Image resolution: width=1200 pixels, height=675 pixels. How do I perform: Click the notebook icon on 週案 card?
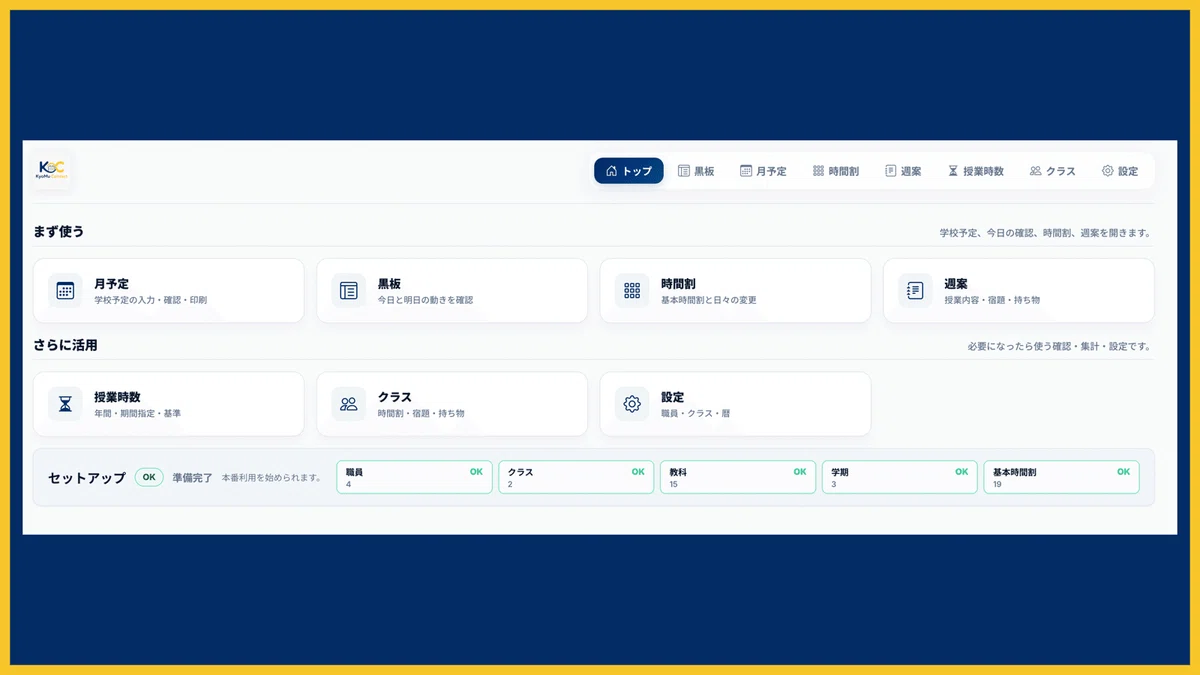click(915, 291)
